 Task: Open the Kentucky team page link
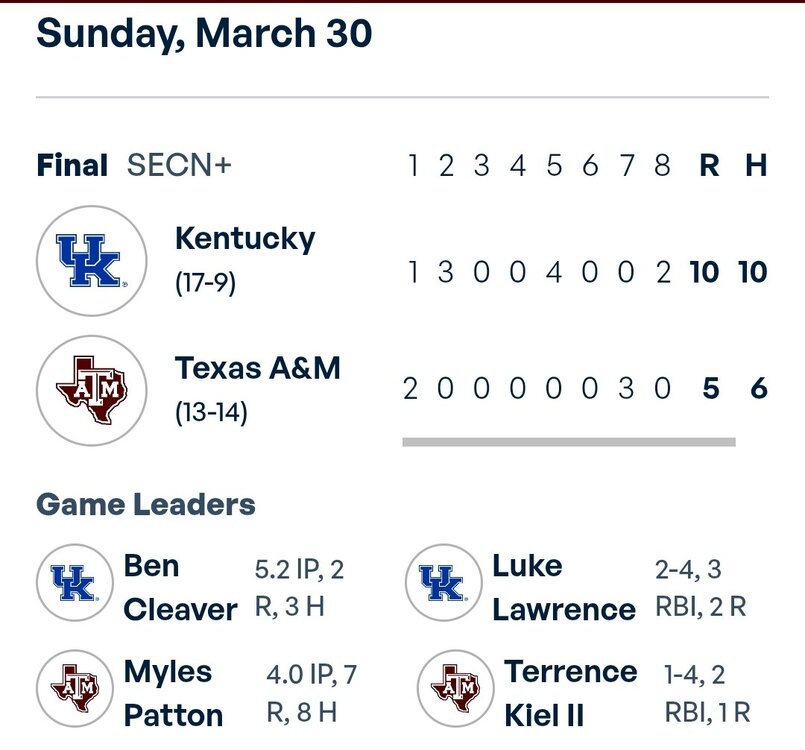coord(244,240)
